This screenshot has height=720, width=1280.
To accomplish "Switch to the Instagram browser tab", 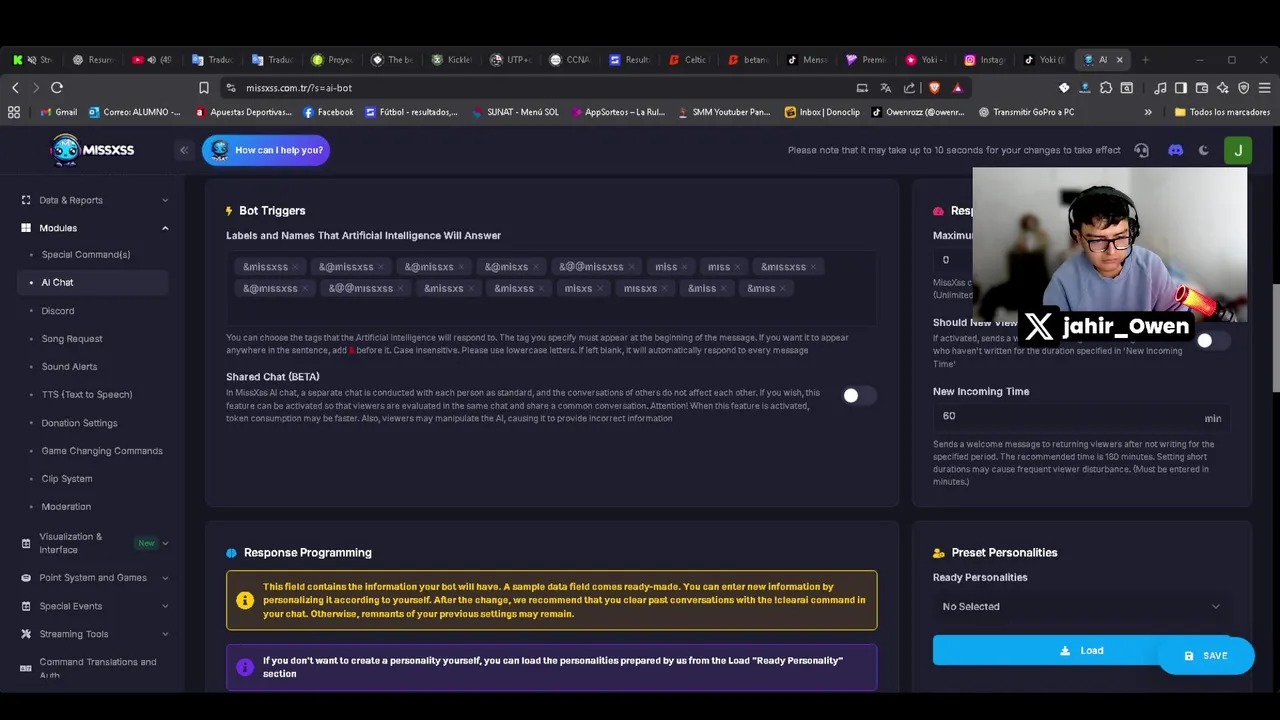I will click(x=984, y=60).
